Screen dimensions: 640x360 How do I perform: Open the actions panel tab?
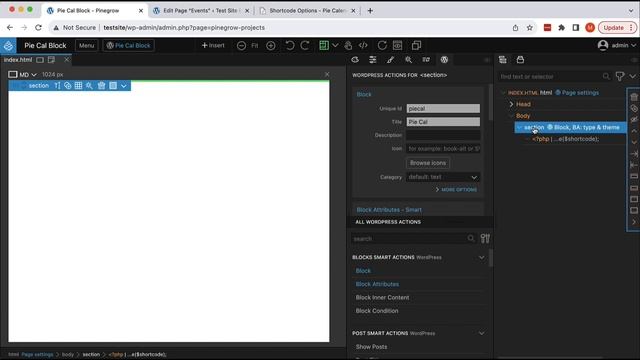point(426,60)
